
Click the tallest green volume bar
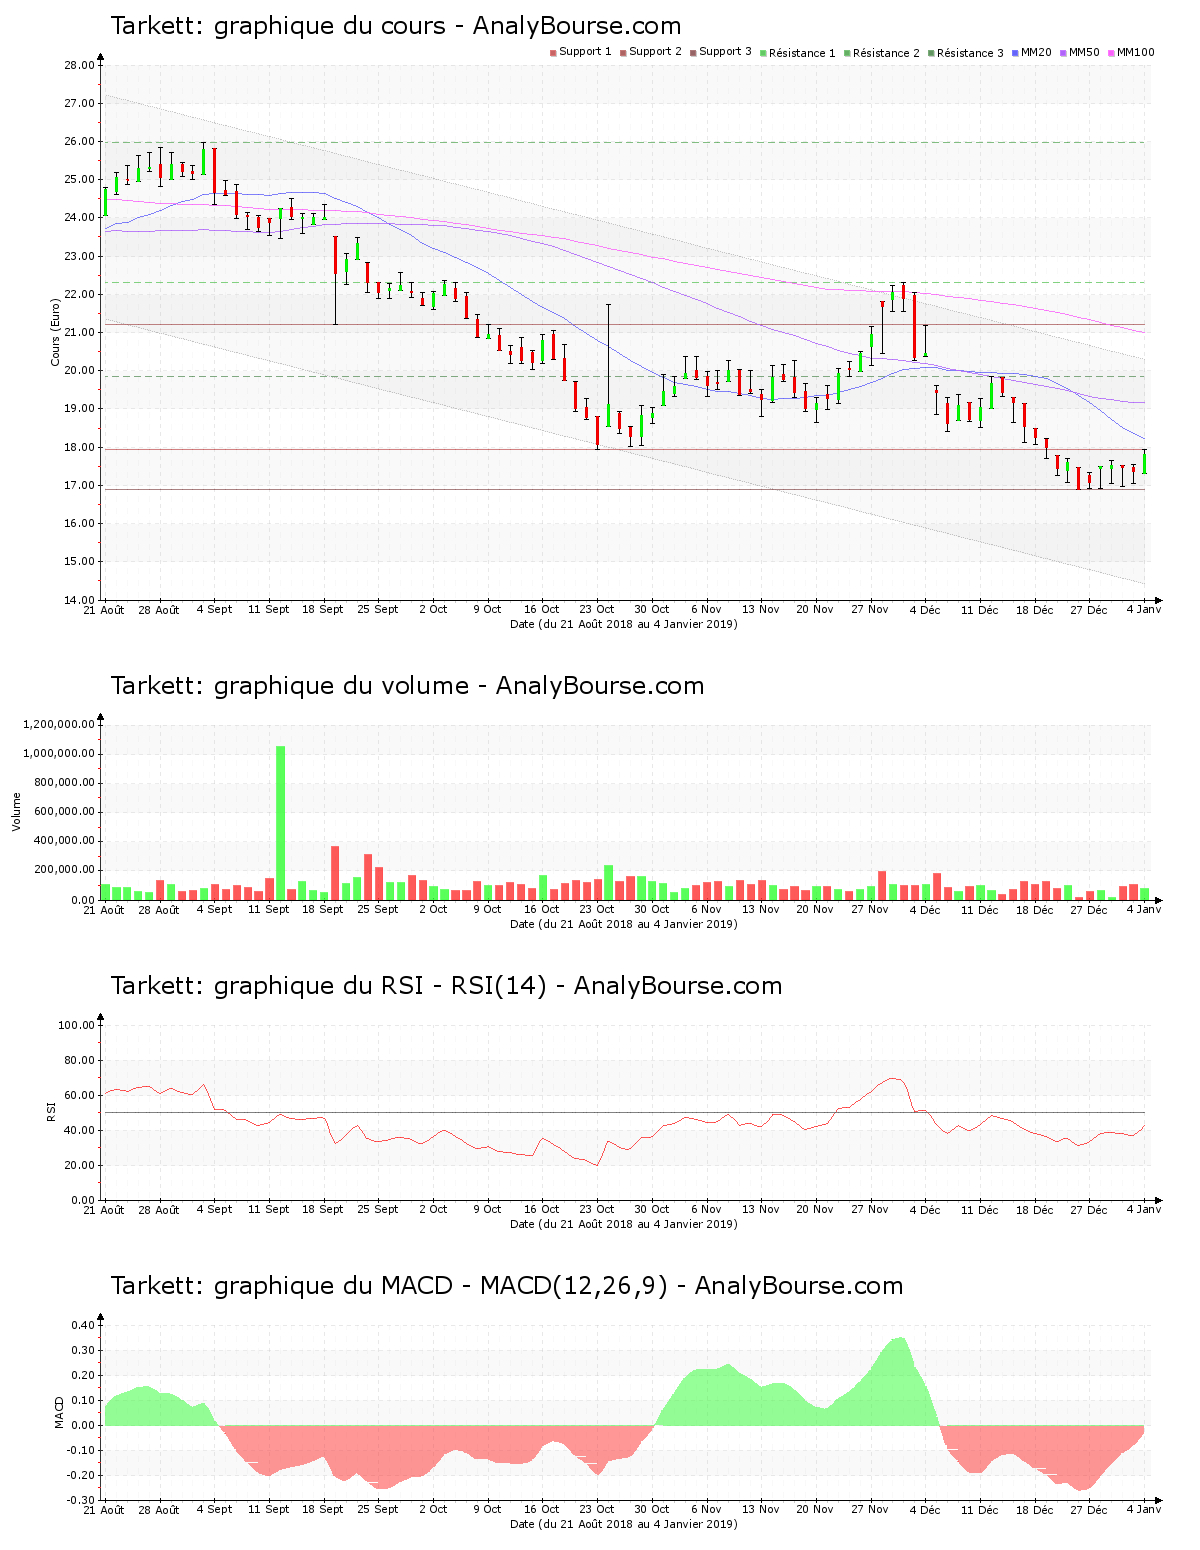click(281, 822)
